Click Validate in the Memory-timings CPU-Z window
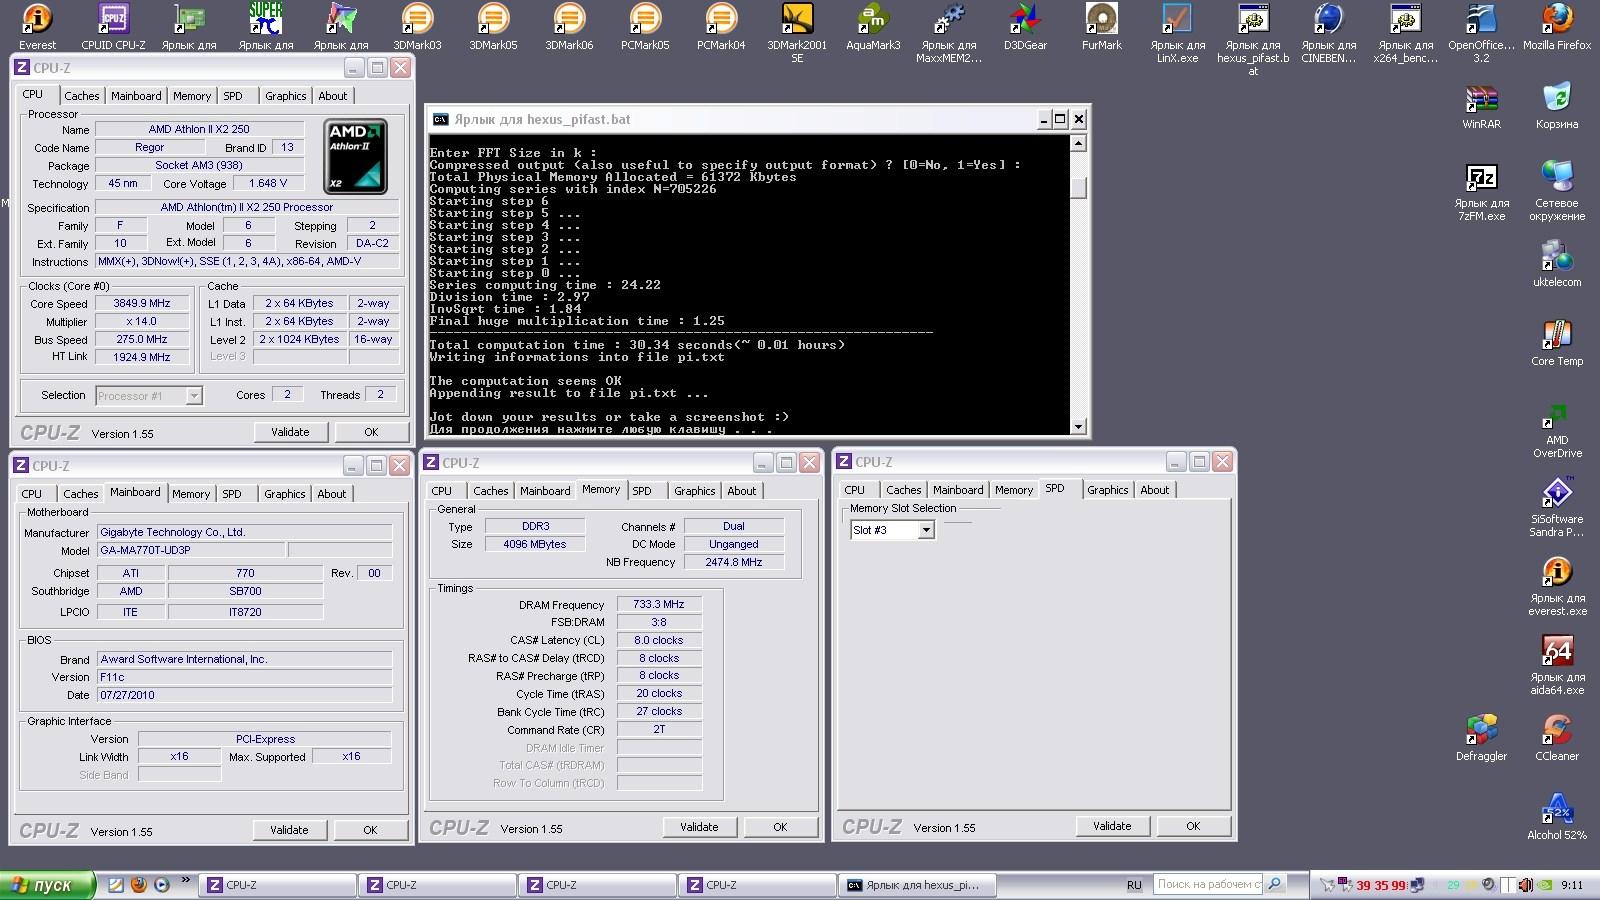 pyautogui.click(x=699, y=827)
